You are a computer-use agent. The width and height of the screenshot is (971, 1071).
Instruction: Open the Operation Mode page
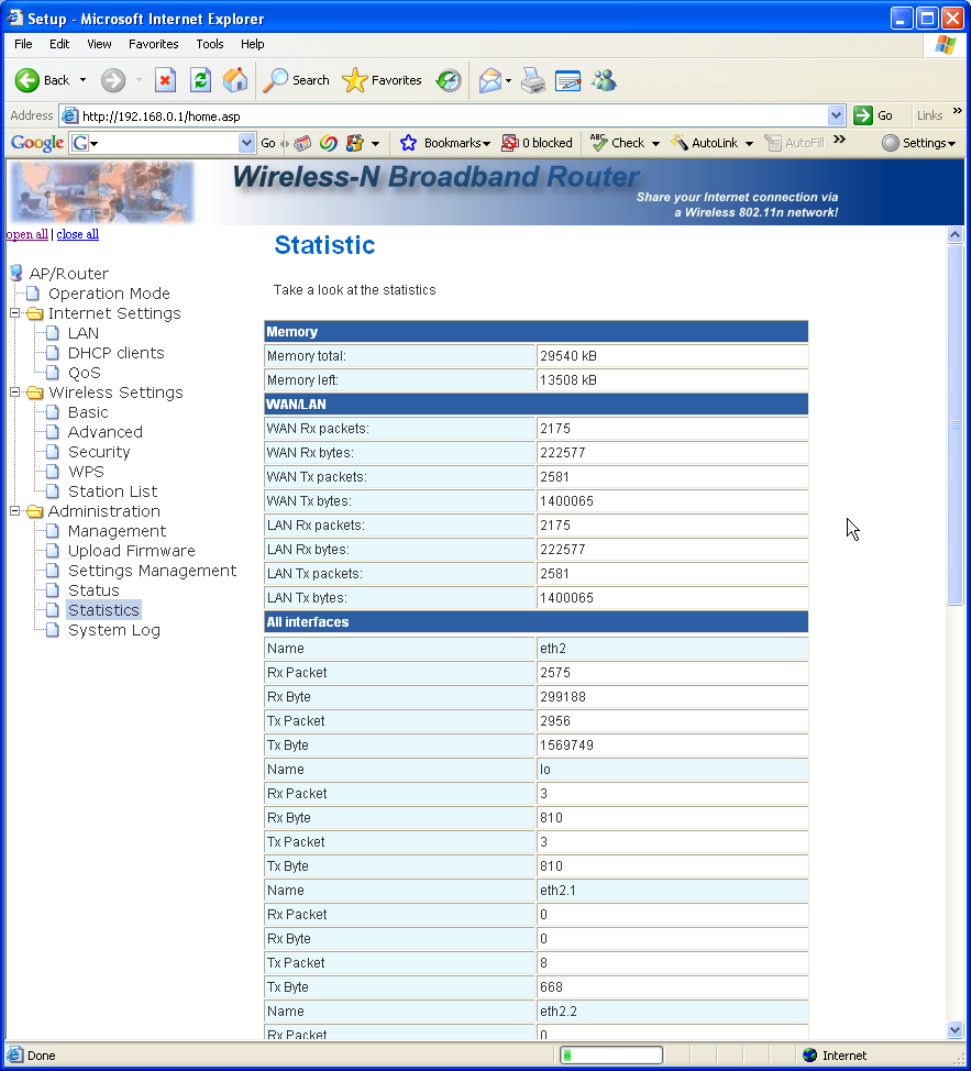coord(109,294)
